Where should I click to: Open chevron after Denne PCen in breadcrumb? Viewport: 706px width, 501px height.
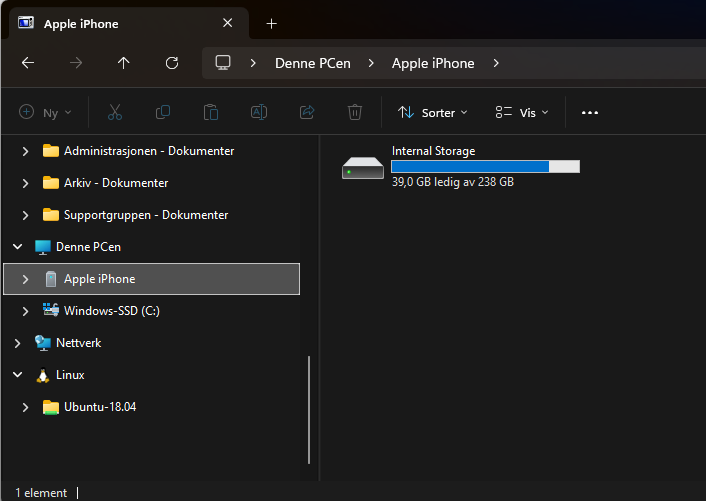371,63
